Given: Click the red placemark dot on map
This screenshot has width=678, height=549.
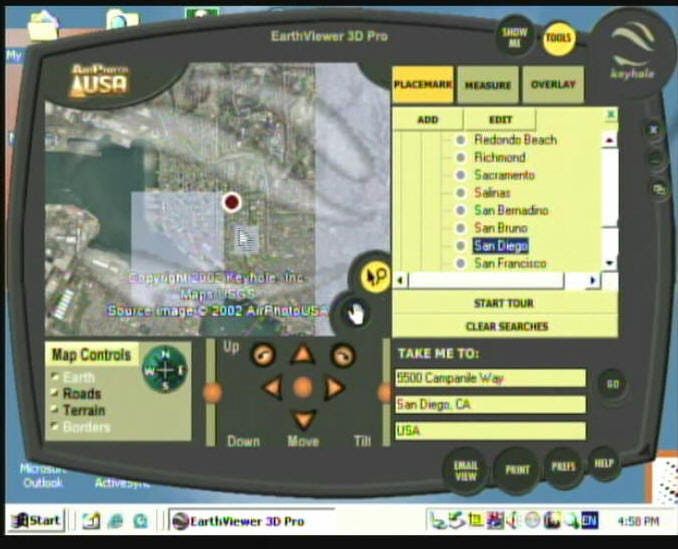Looking at the screenshot, I should point(232,202).
